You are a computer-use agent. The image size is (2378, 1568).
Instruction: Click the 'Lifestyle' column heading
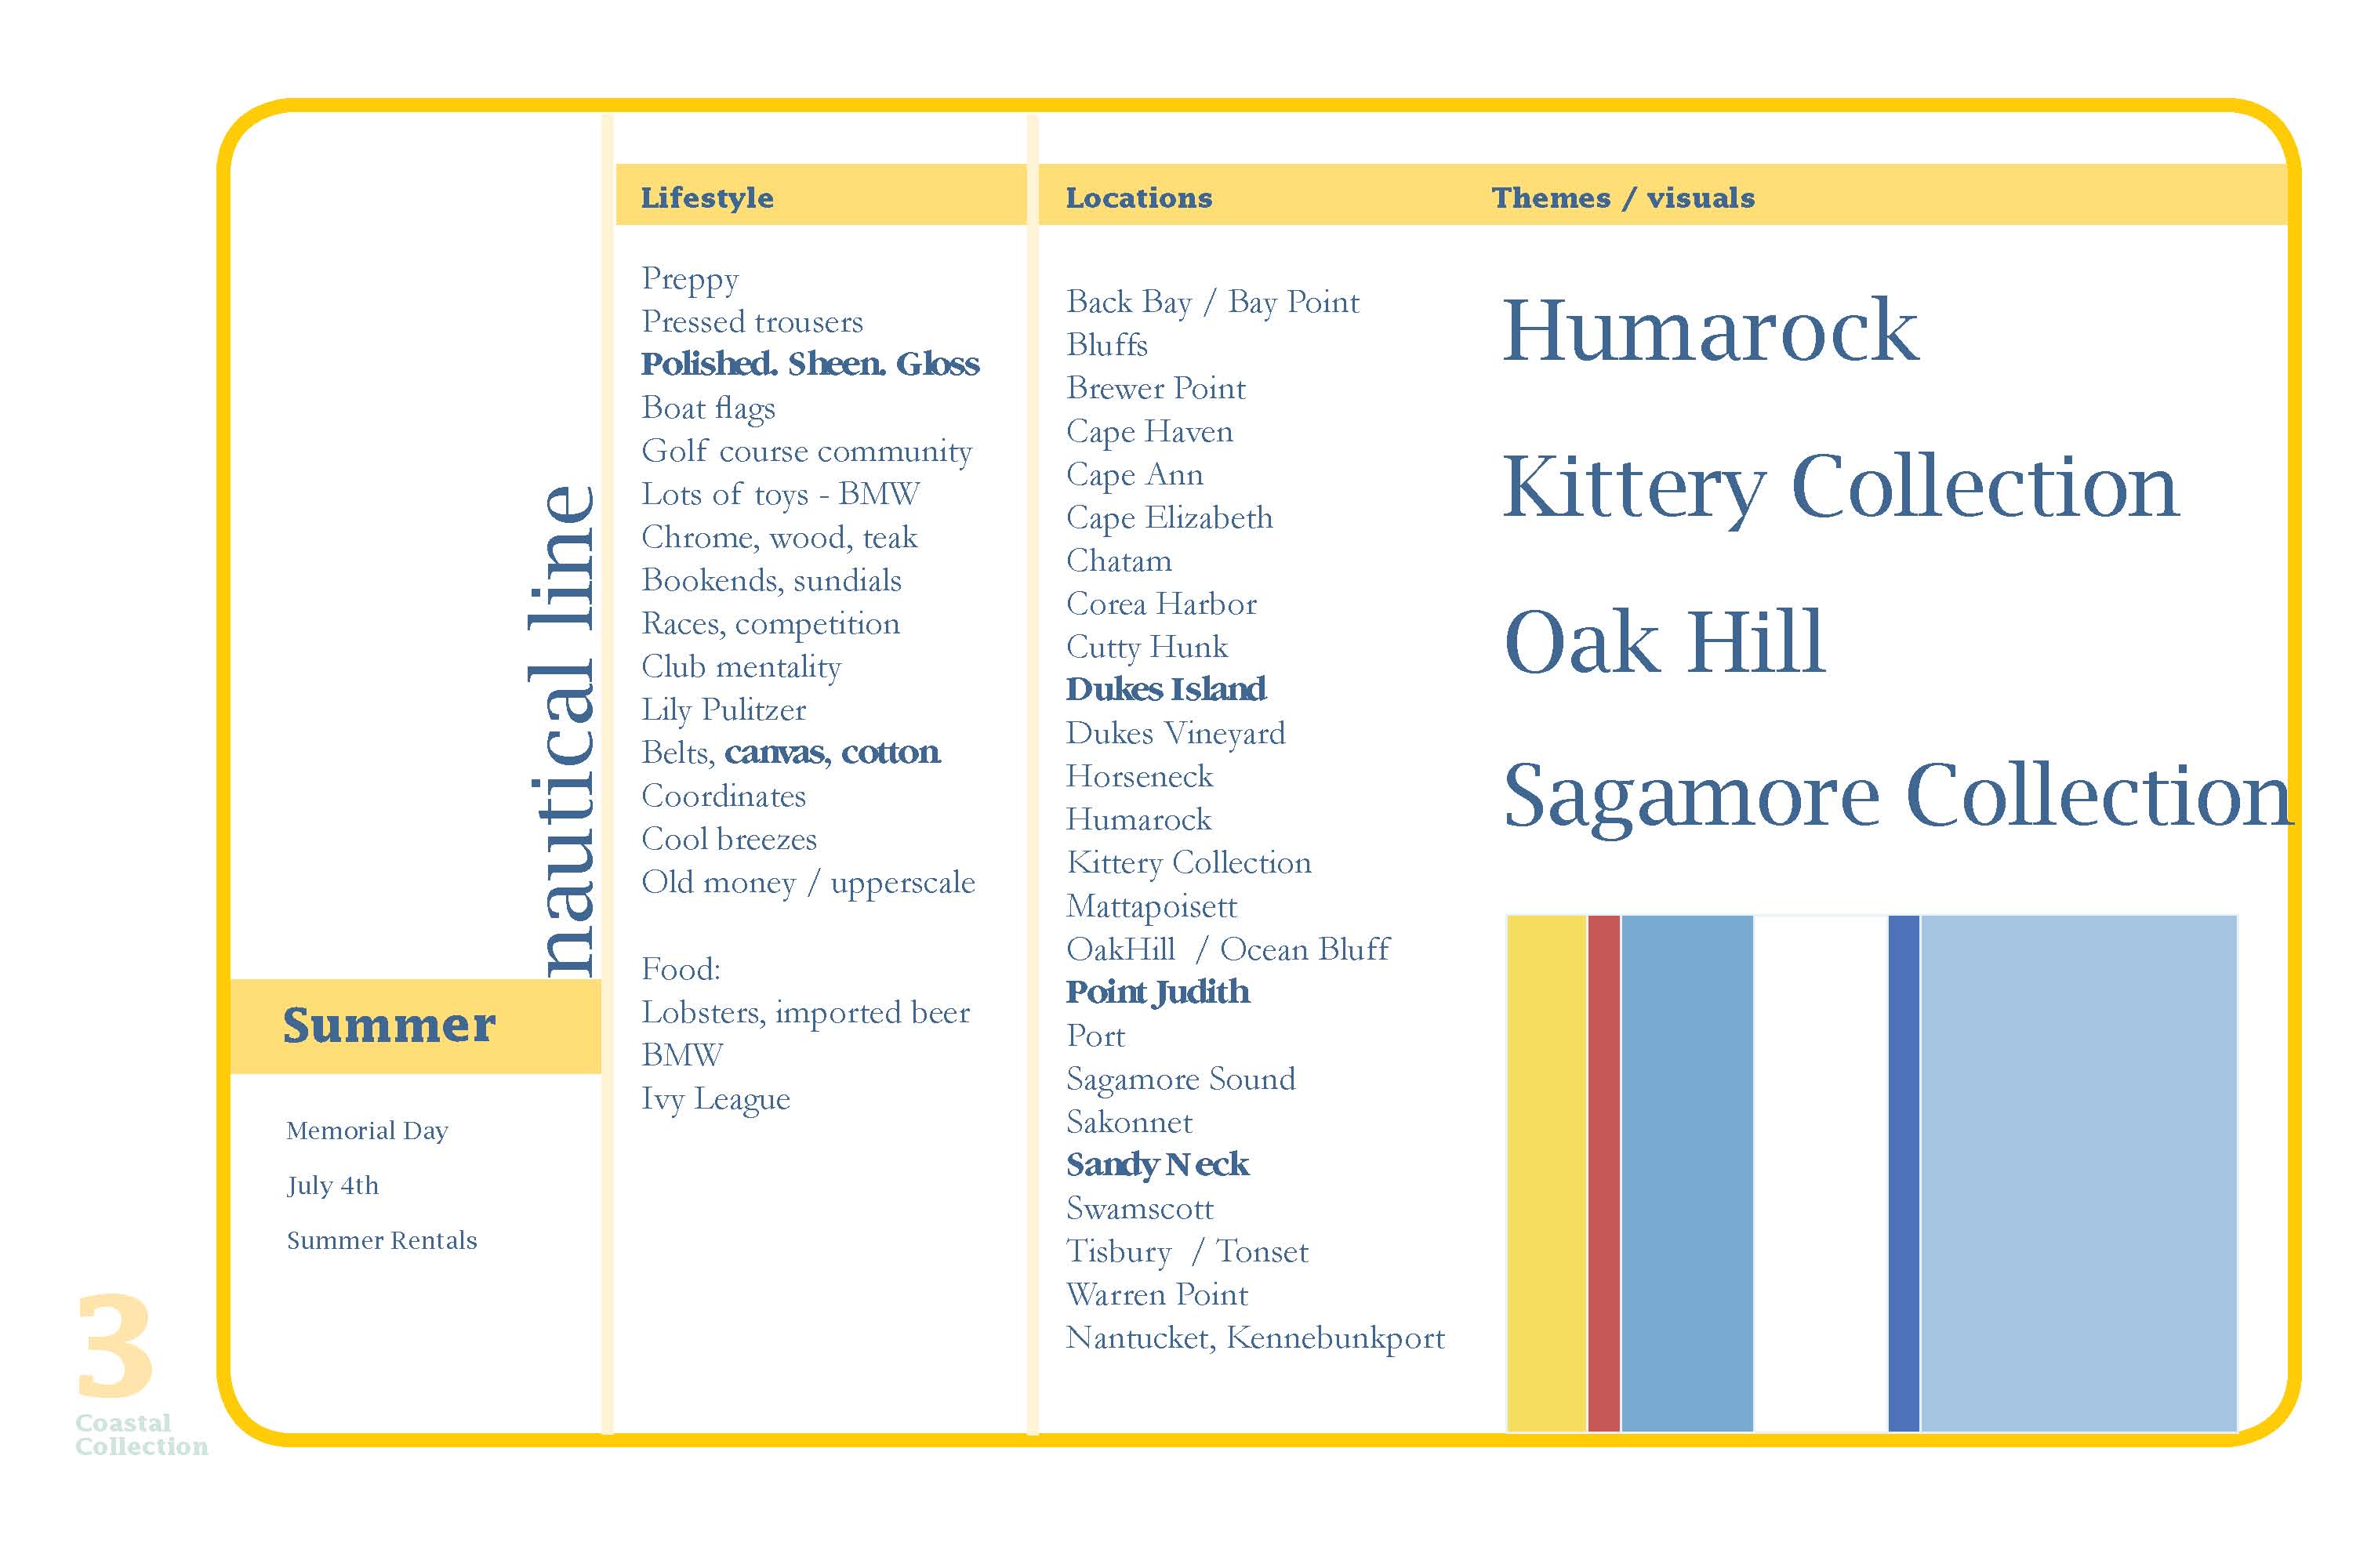pos(707,197)
